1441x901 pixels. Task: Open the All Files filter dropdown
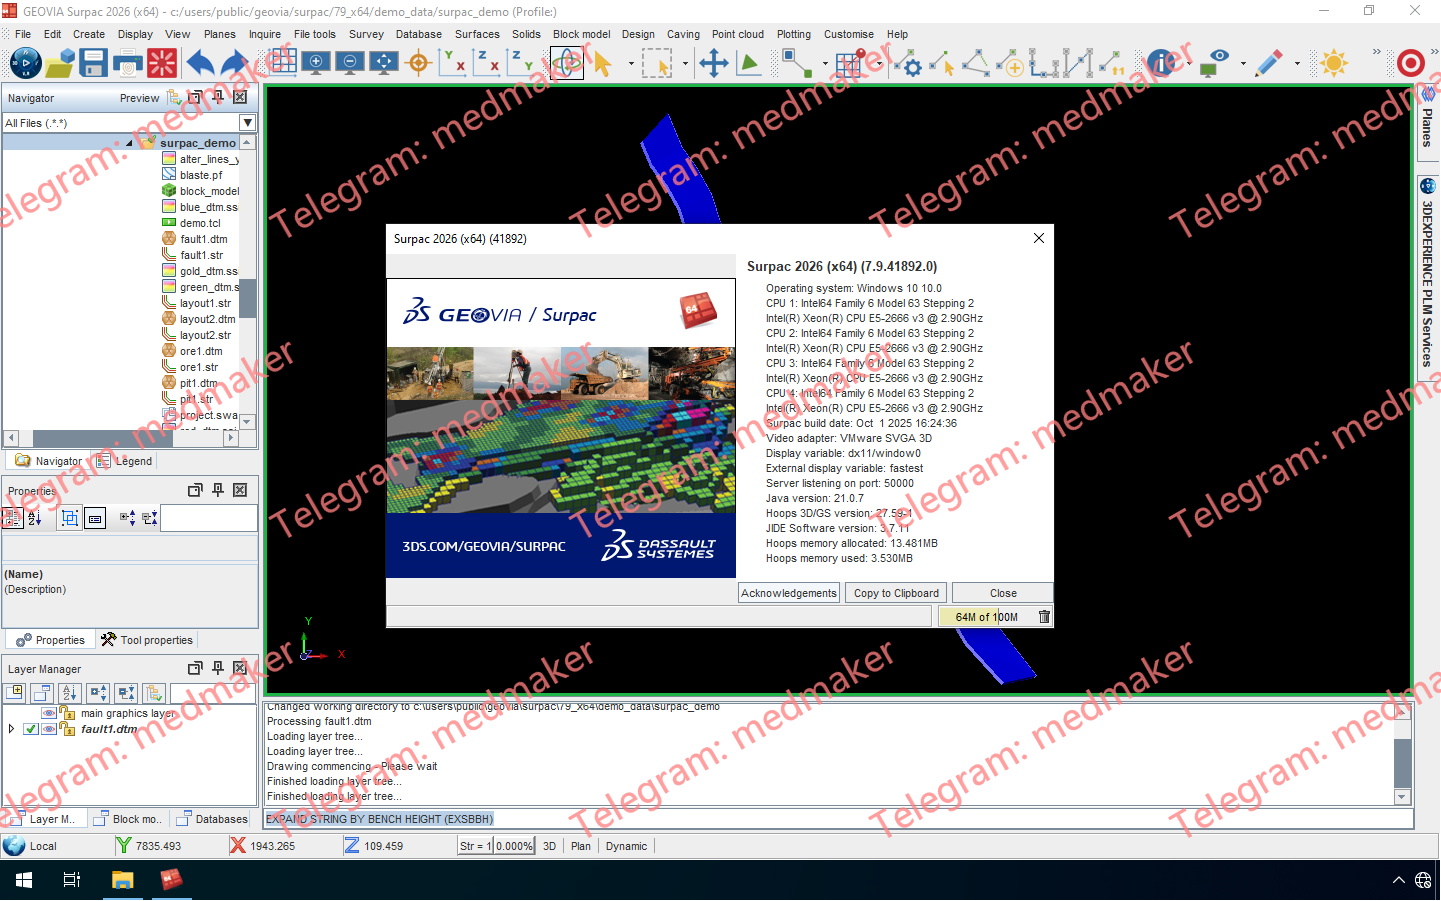tap(247, 123)
